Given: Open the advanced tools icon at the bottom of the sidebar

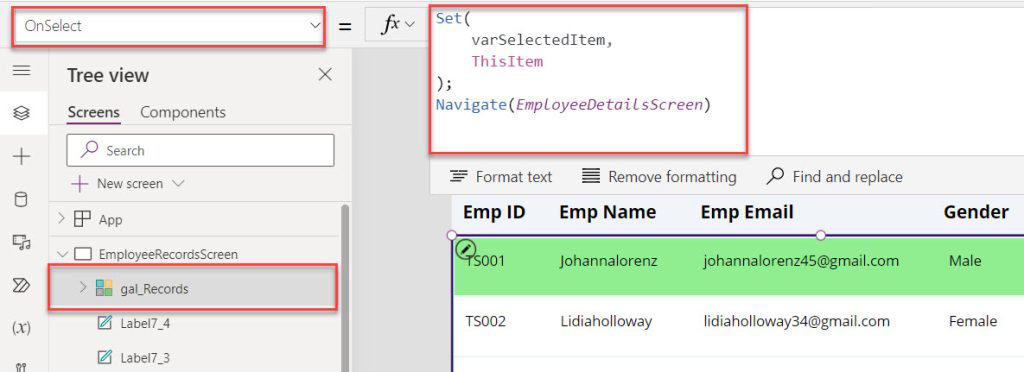Looking at the screenshot, I should click(x=22, y=366).
